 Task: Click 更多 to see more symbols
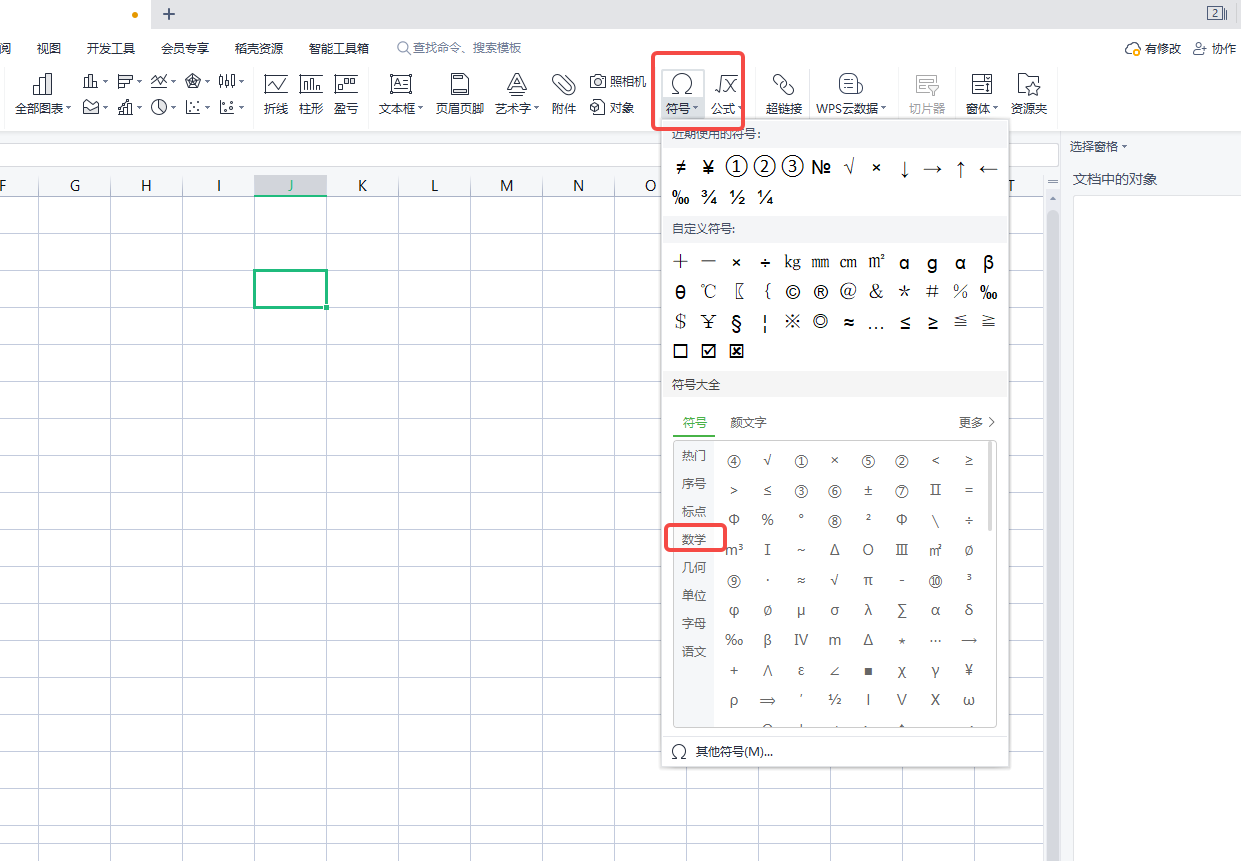pyautogui.click(x=973, y=422)
